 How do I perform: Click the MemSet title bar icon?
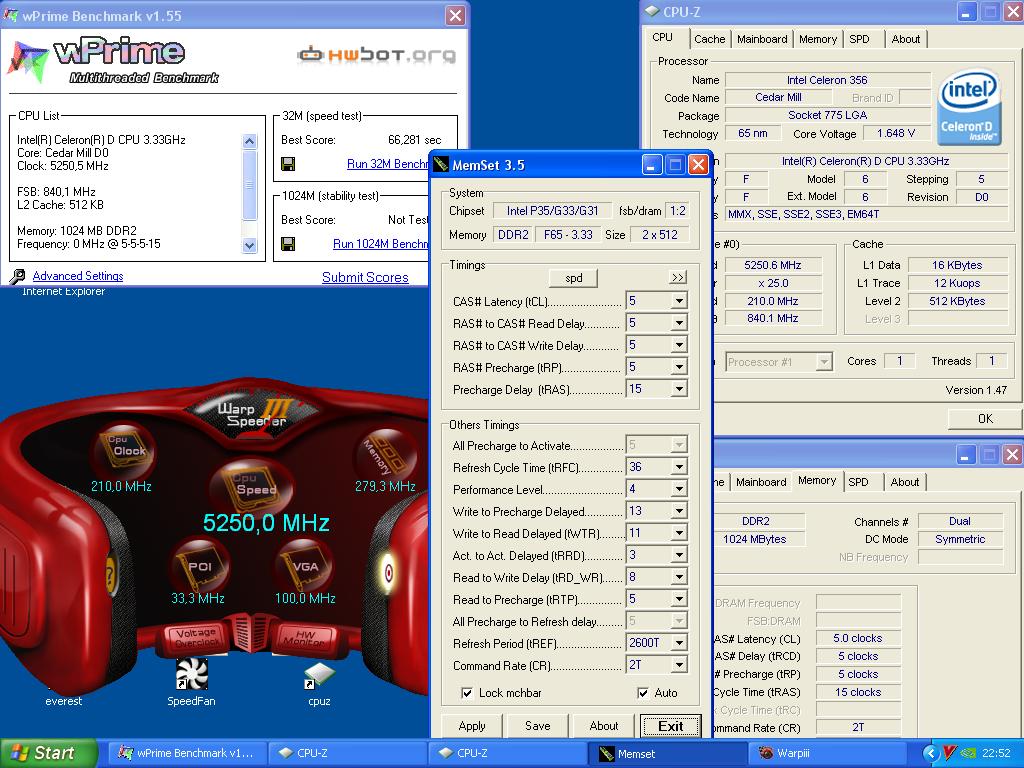(441, 165)
